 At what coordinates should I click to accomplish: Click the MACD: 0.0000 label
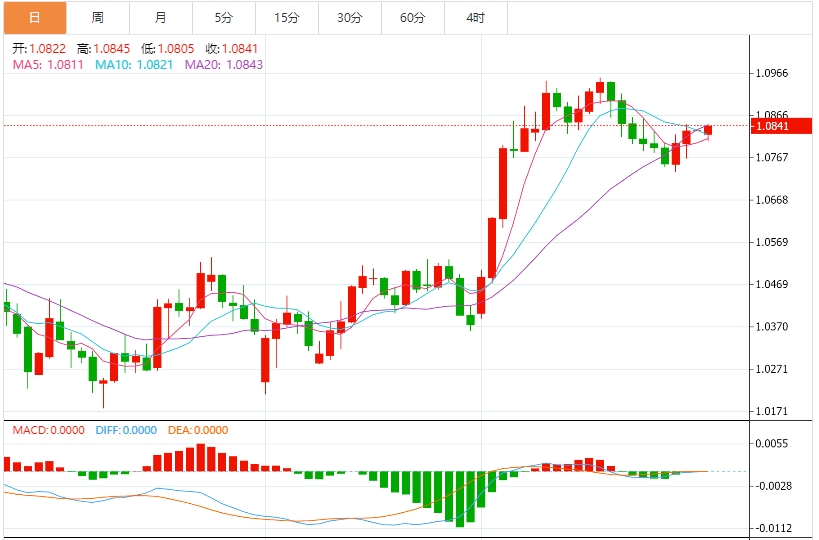(49, 430)
